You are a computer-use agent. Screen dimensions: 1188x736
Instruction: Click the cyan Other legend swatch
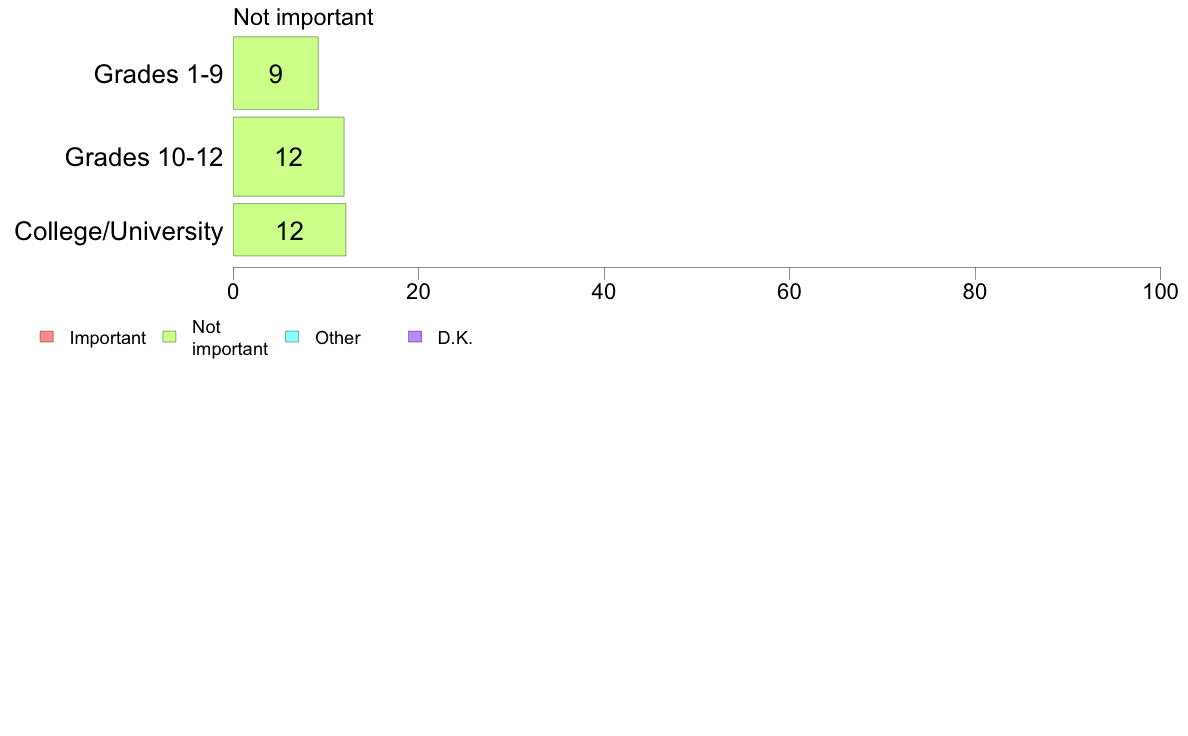coord(292,337)
